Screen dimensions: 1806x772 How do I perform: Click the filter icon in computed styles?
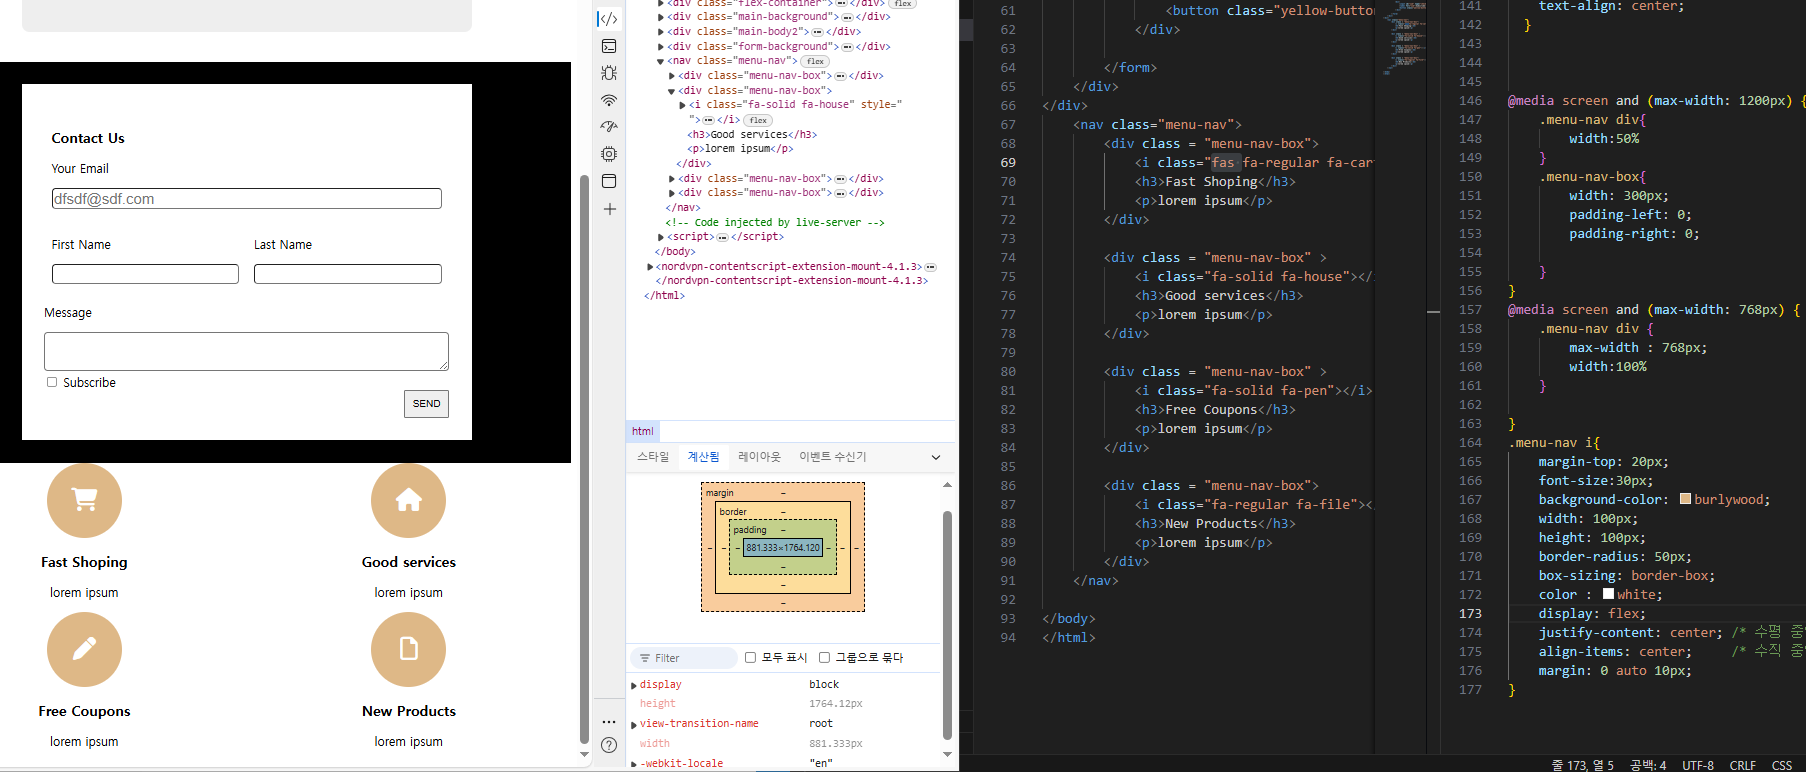click(645, 658)
